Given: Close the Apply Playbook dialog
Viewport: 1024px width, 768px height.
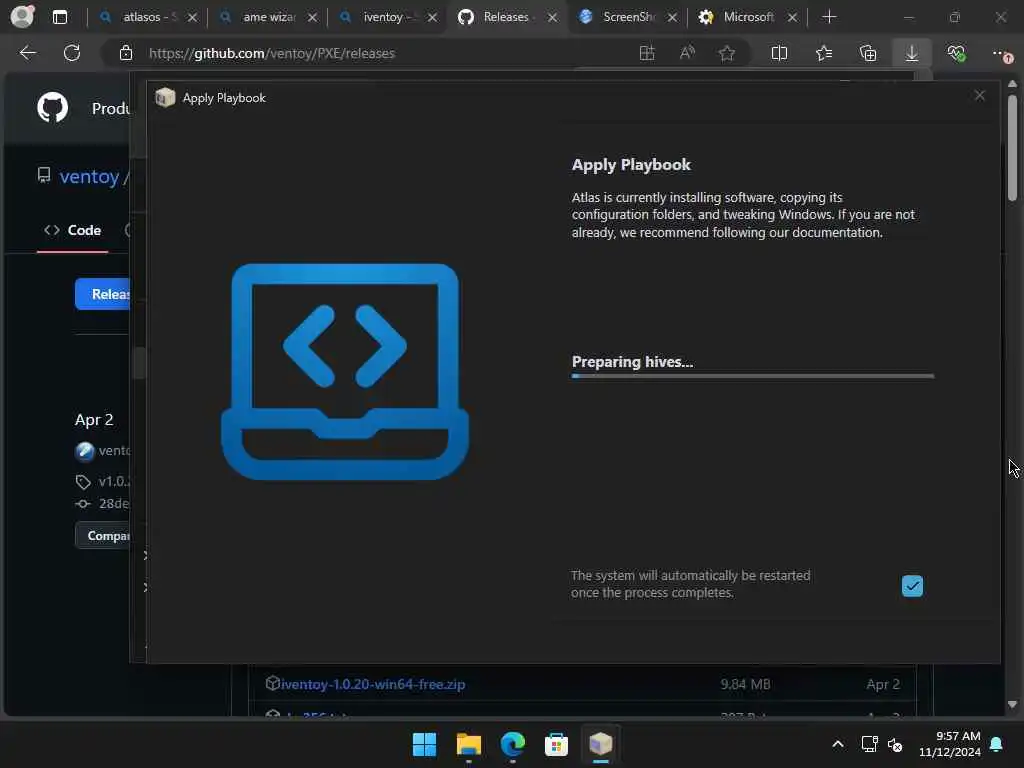Looking at the screenshot, I should click(980, 96).
